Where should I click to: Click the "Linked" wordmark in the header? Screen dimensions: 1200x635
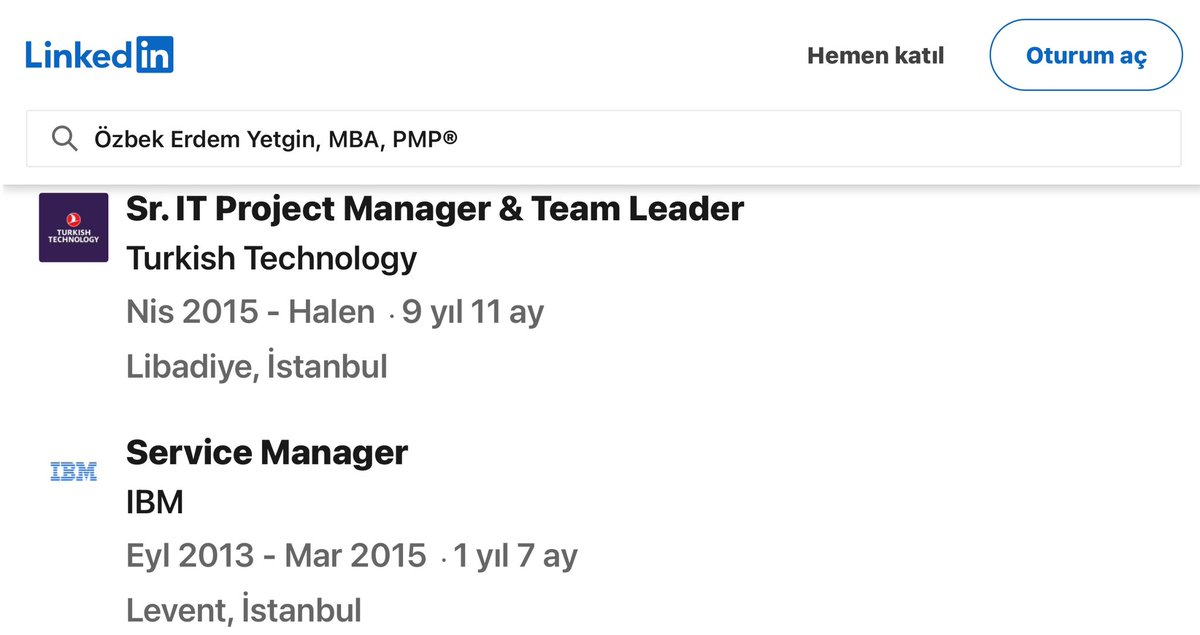[x=78, y=54]
